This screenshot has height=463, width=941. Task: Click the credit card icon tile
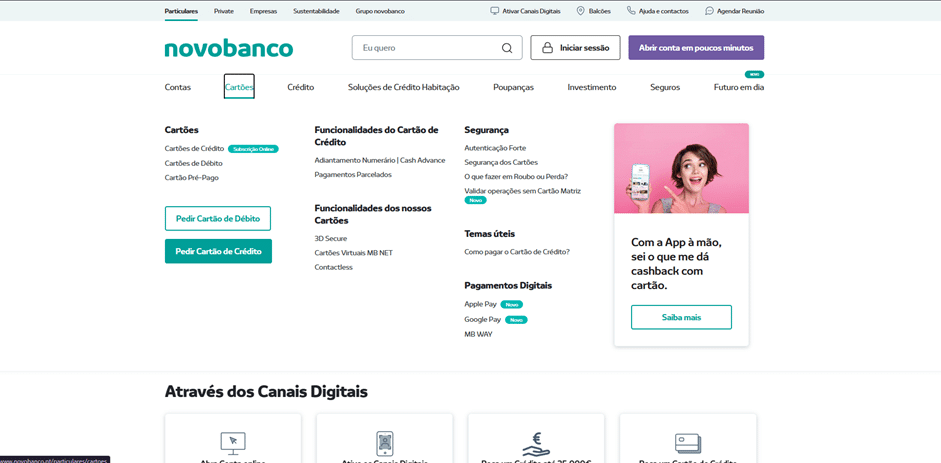coord(687,441)
